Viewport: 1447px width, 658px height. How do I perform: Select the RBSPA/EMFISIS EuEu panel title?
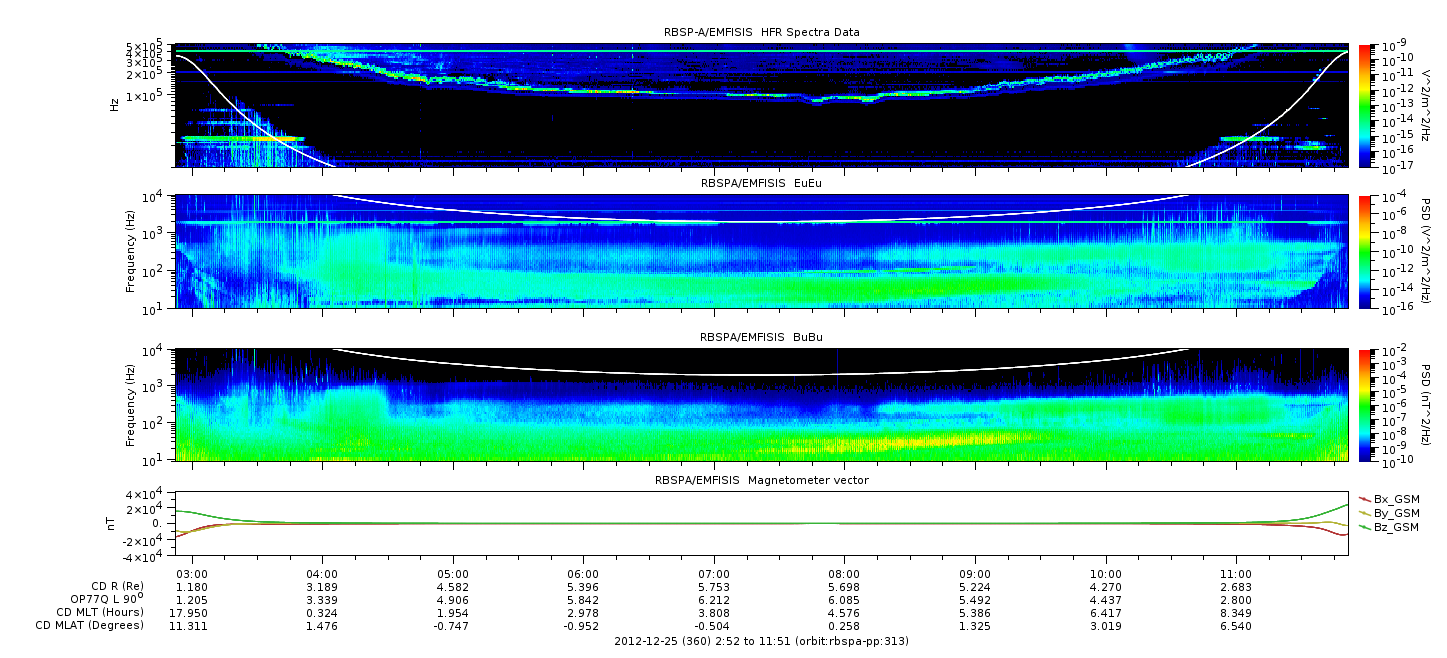(x=761, y=184)
